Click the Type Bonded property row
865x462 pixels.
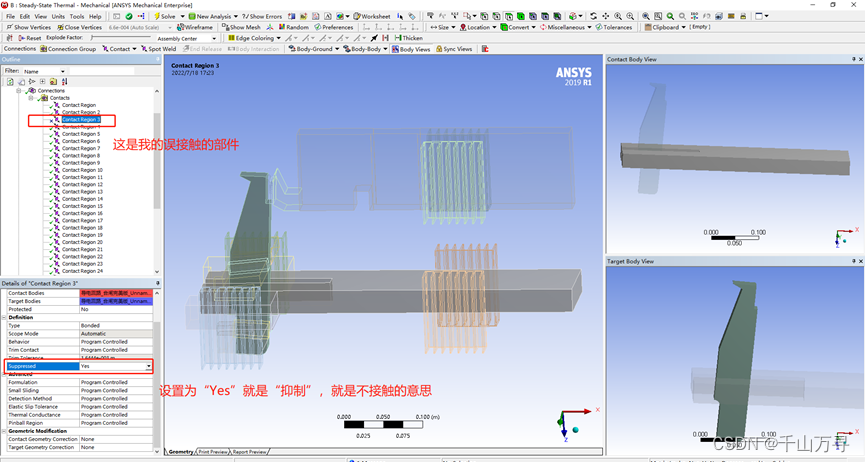79,326
